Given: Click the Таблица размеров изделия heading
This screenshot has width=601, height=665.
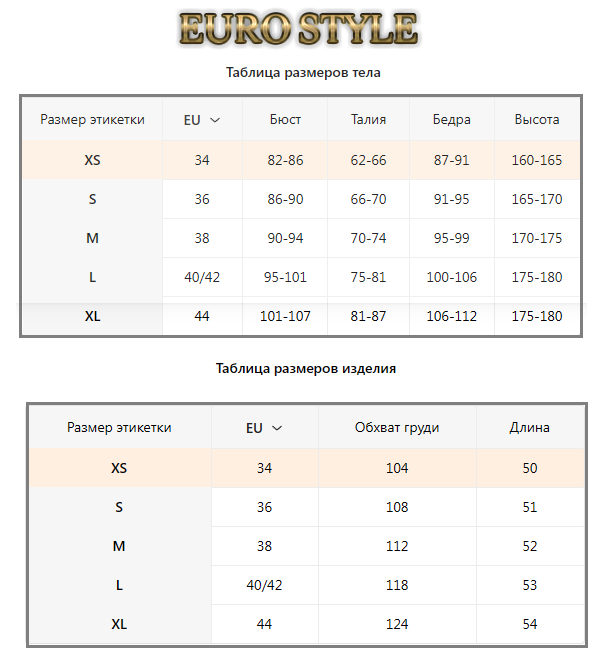Looking at the screenshot, I should tap(306, 368).
